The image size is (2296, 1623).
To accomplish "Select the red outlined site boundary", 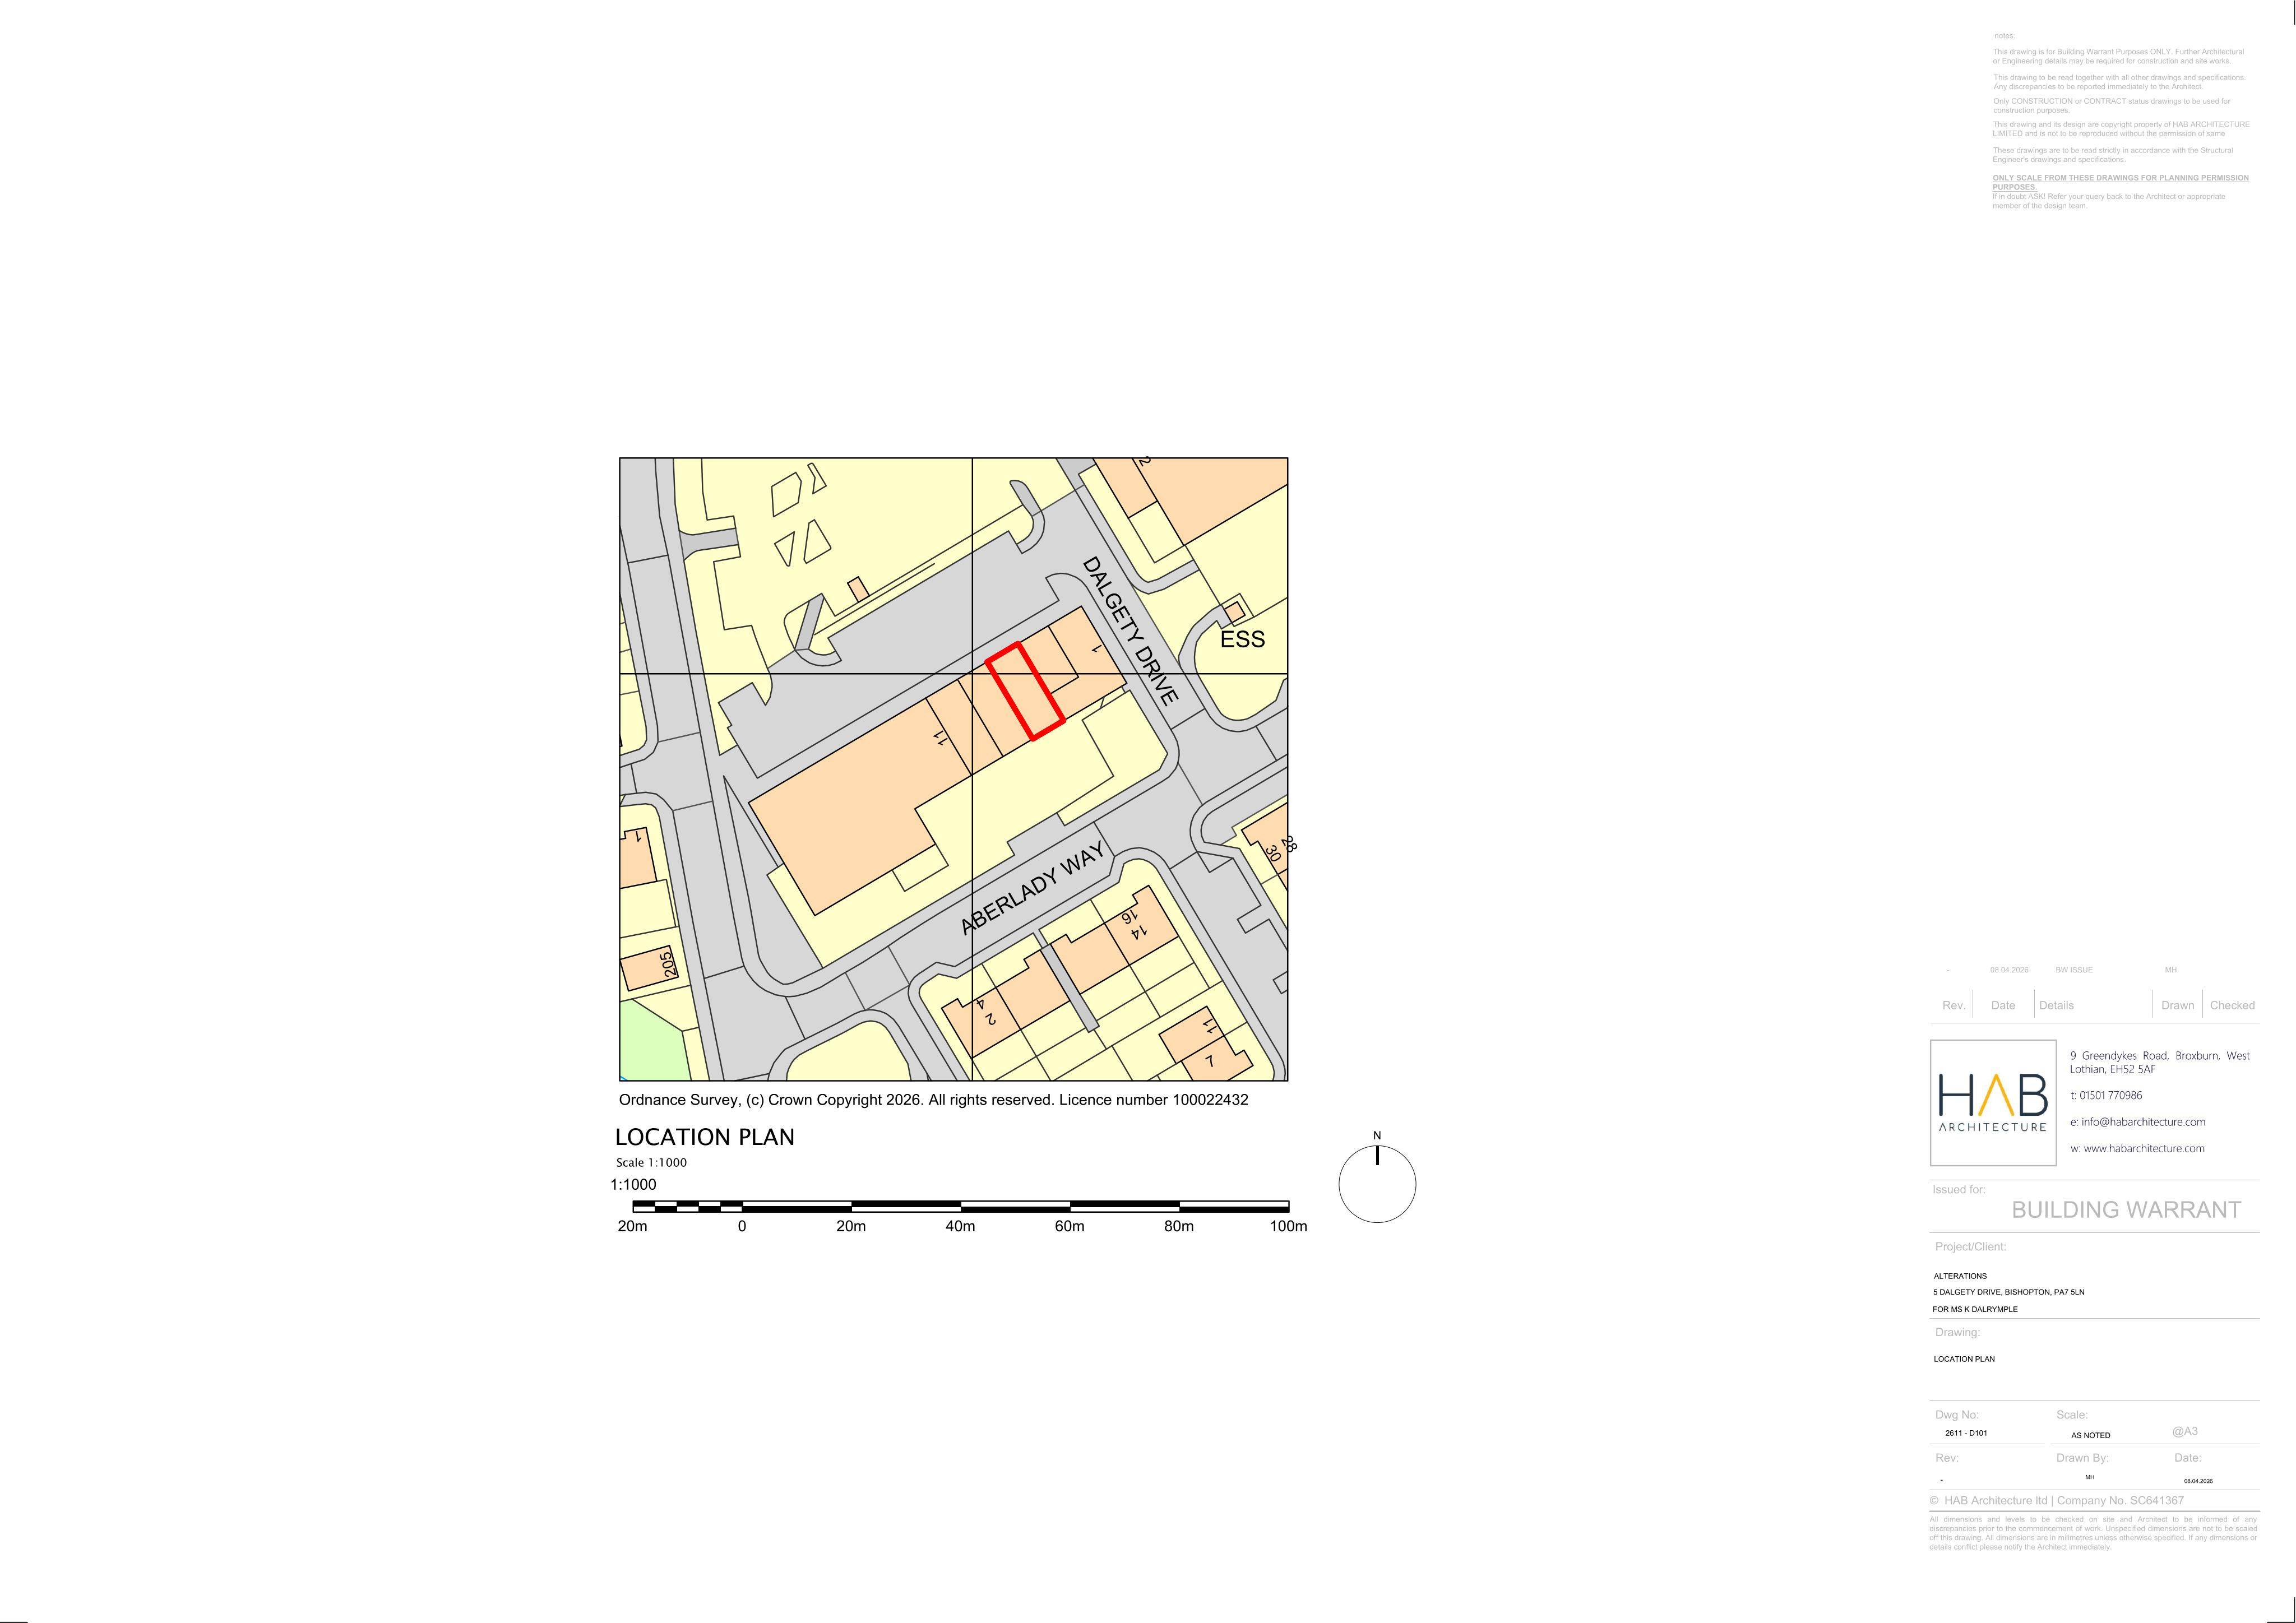I will click(1025, 691).
